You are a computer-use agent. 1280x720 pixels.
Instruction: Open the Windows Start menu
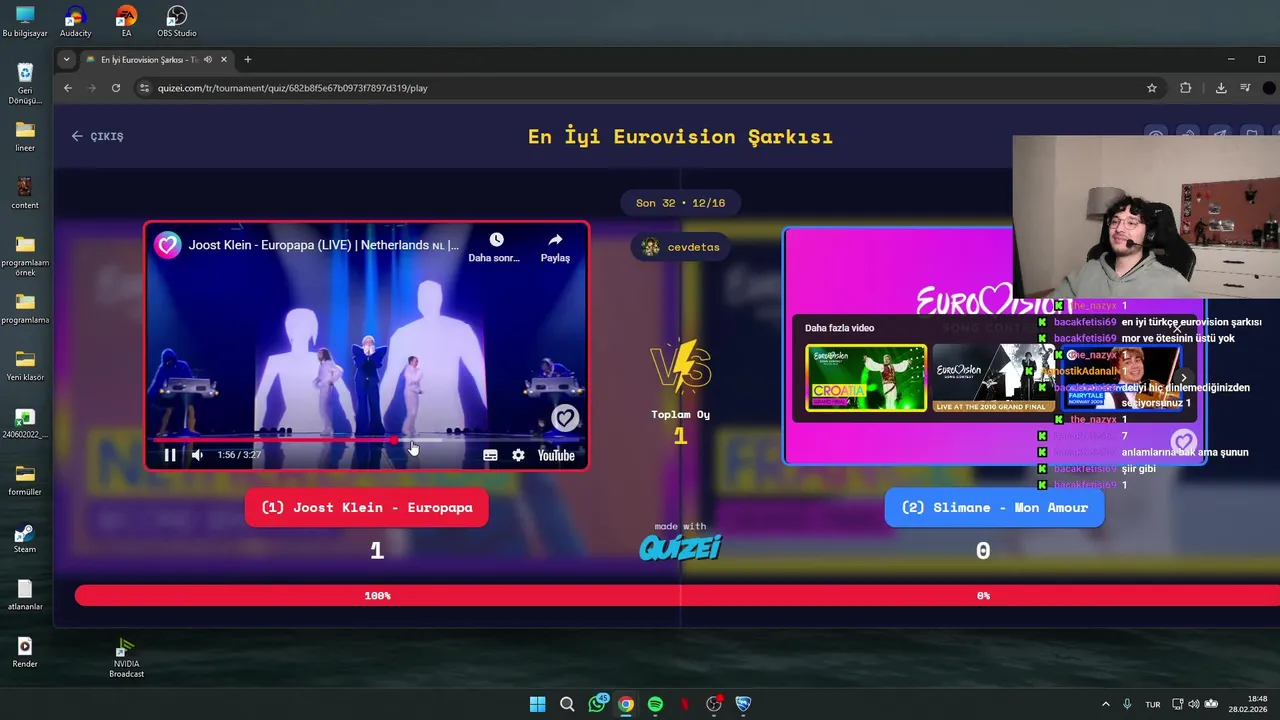pyautogui.click(x=537, y=704)
